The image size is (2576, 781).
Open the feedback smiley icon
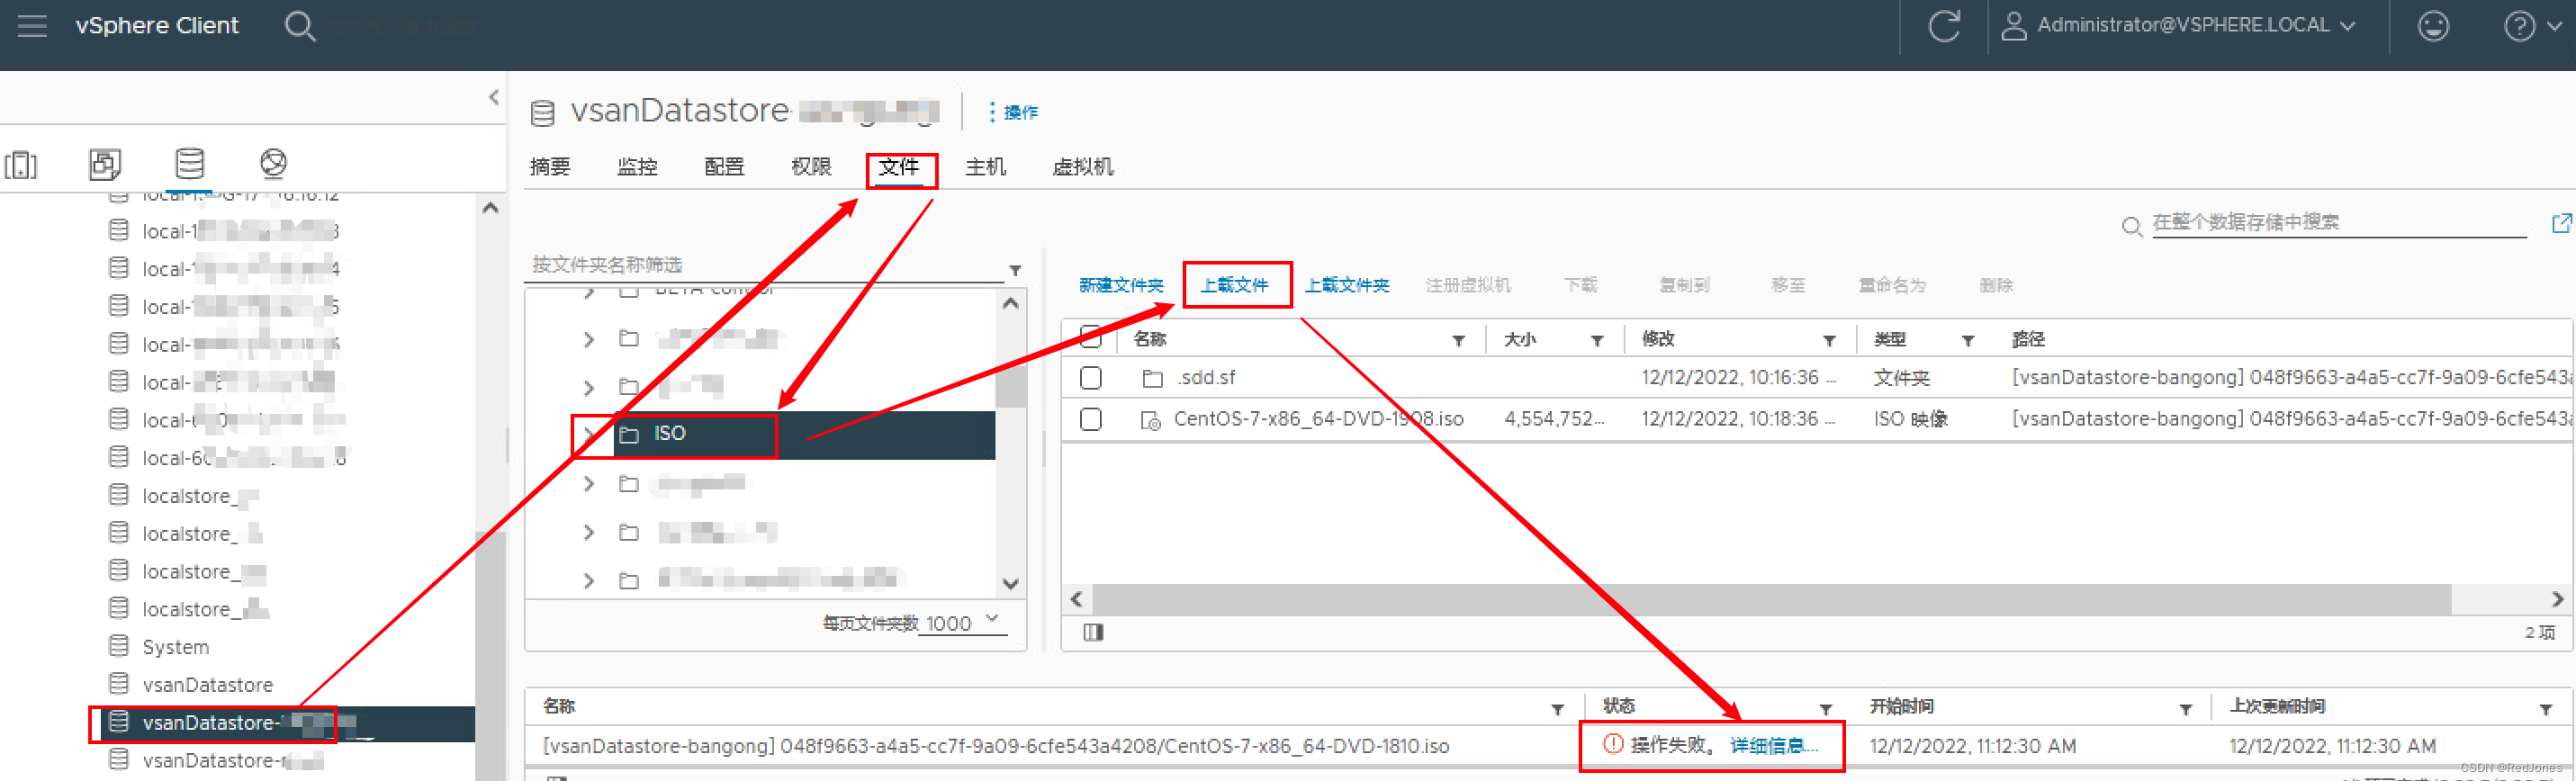[x=2433, y=26]
